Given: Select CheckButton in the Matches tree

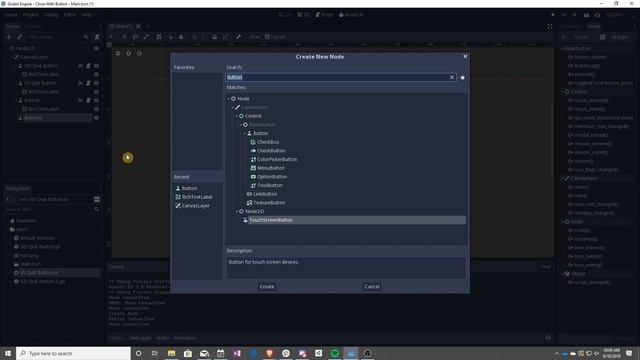Looking at the screenshot, I should [x=271, y=151].
